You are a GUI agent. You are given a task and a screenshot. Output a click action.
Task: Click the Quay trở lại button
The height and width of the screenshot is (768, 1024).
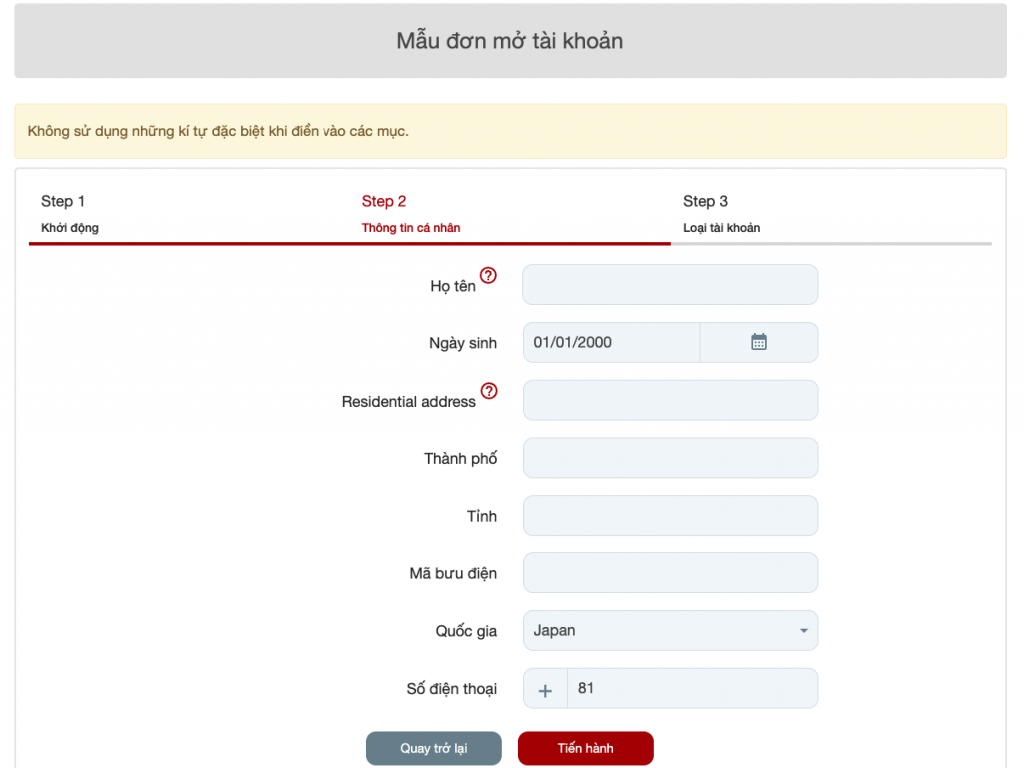point(433,748)
